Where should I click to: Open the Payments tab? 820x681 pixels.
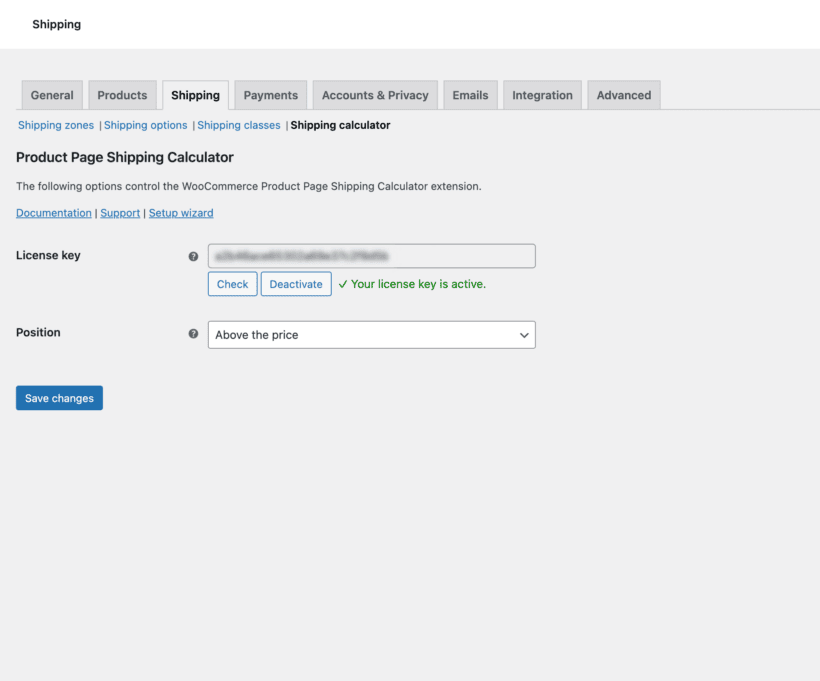click(x=270, y=95)
